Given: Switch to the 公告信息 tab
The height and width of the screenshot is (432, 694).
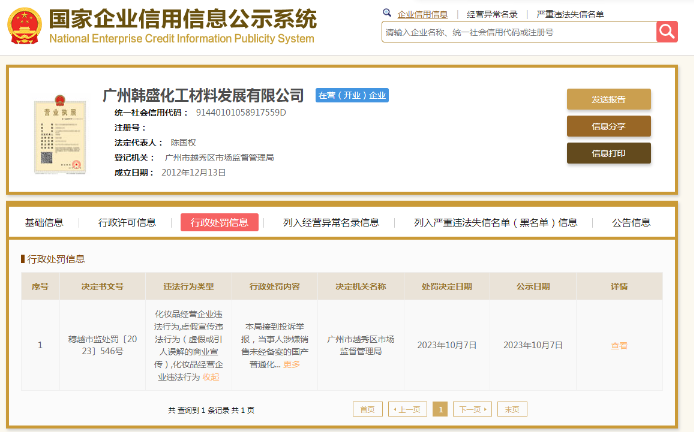Looking at the screenshot, I should (x=631, y=222).
